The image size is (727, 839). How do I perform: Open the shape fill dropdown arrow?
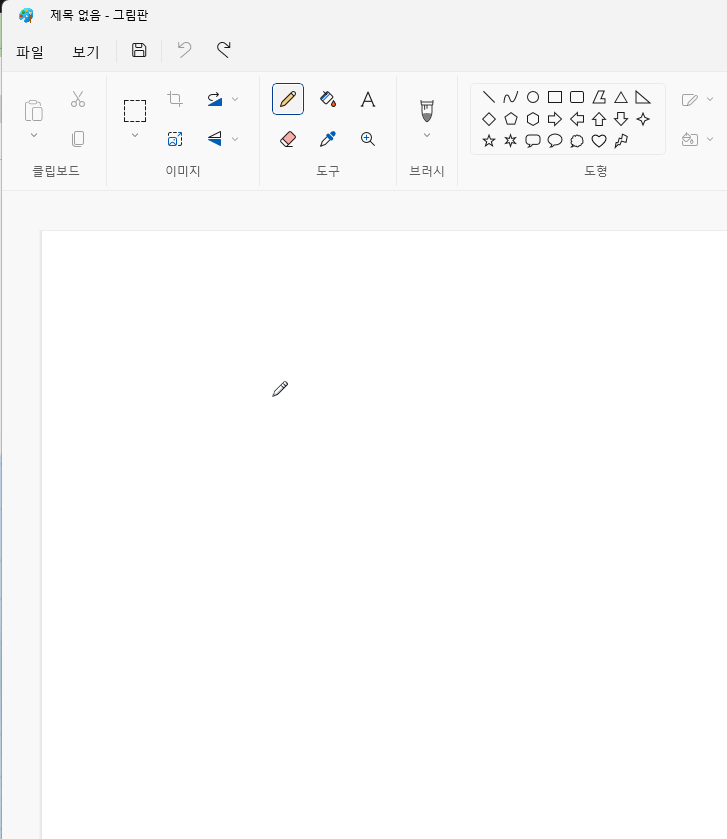pyautogui.click(x=710, y=139)
